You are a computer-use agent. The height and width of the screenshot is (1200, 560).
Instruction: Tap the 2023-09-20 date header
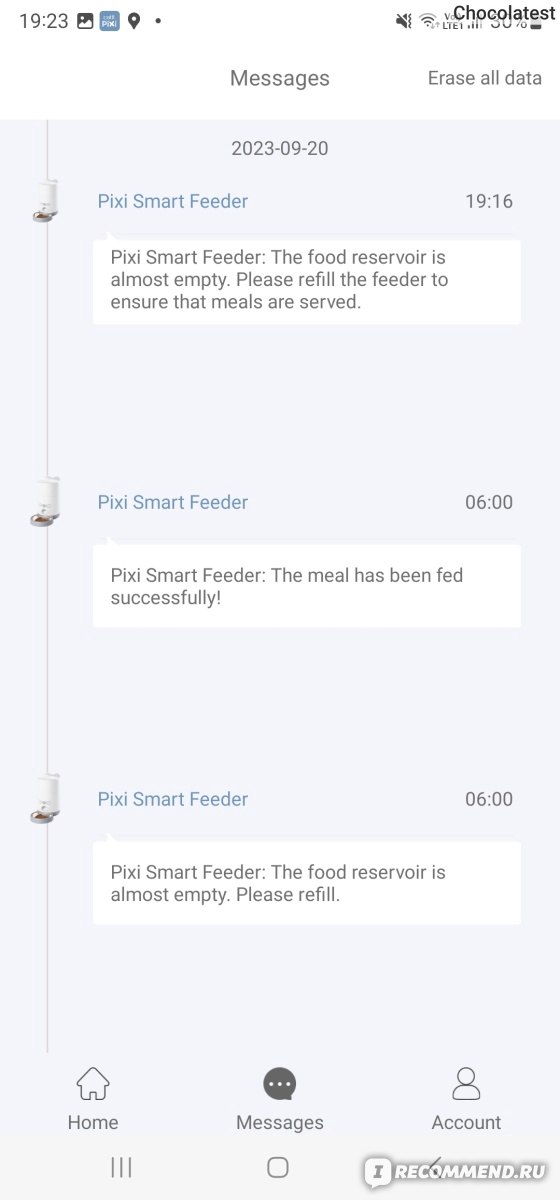coord(280,148)
